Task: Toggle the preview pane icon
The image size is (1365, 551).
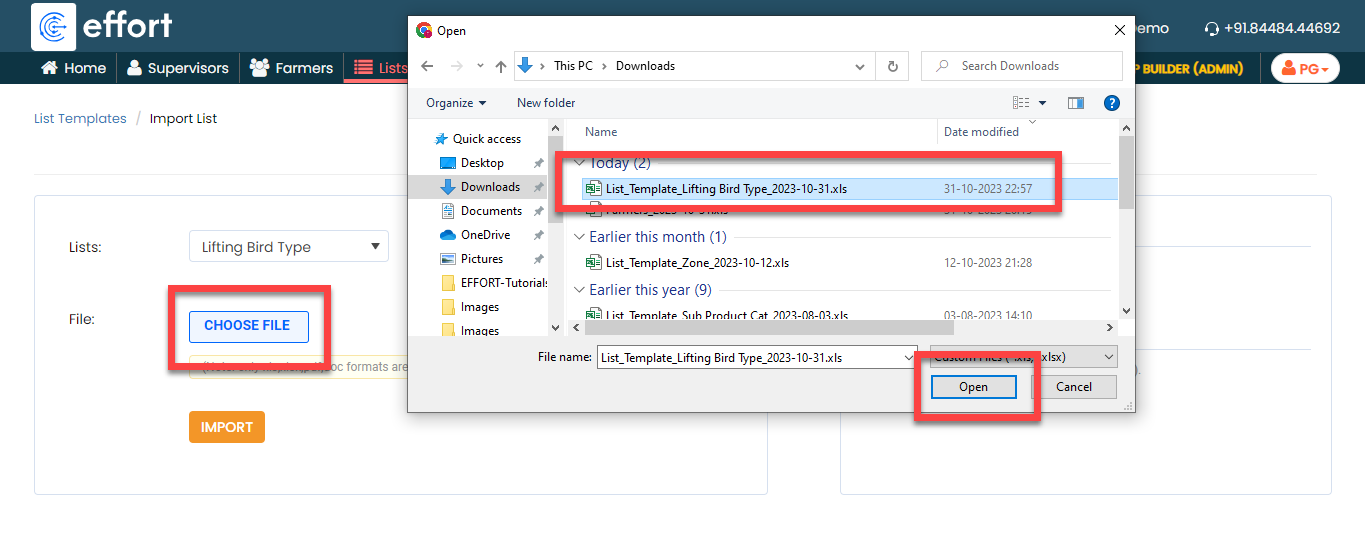Action: pyautogui.click(x=1076, y=103)
